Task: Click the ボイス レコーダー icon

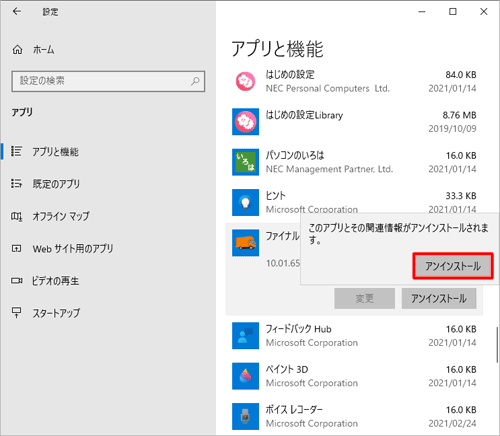Action: tap(245, 416)
